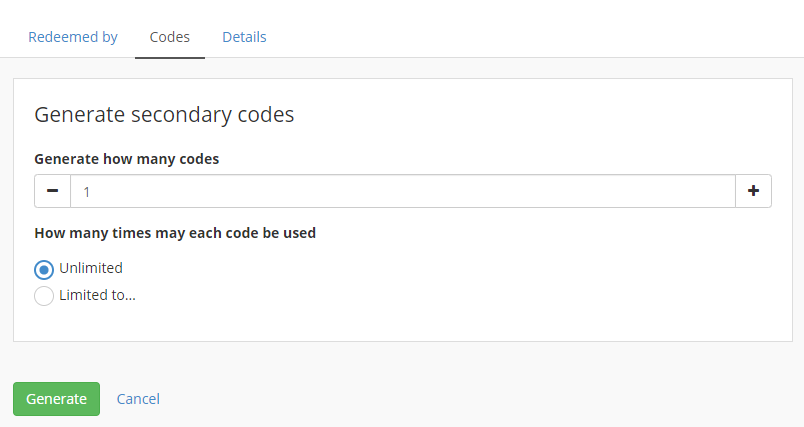Switch to the Redeemed by tab
This screenshot has width=804, height=427.
tap(73, 37)
